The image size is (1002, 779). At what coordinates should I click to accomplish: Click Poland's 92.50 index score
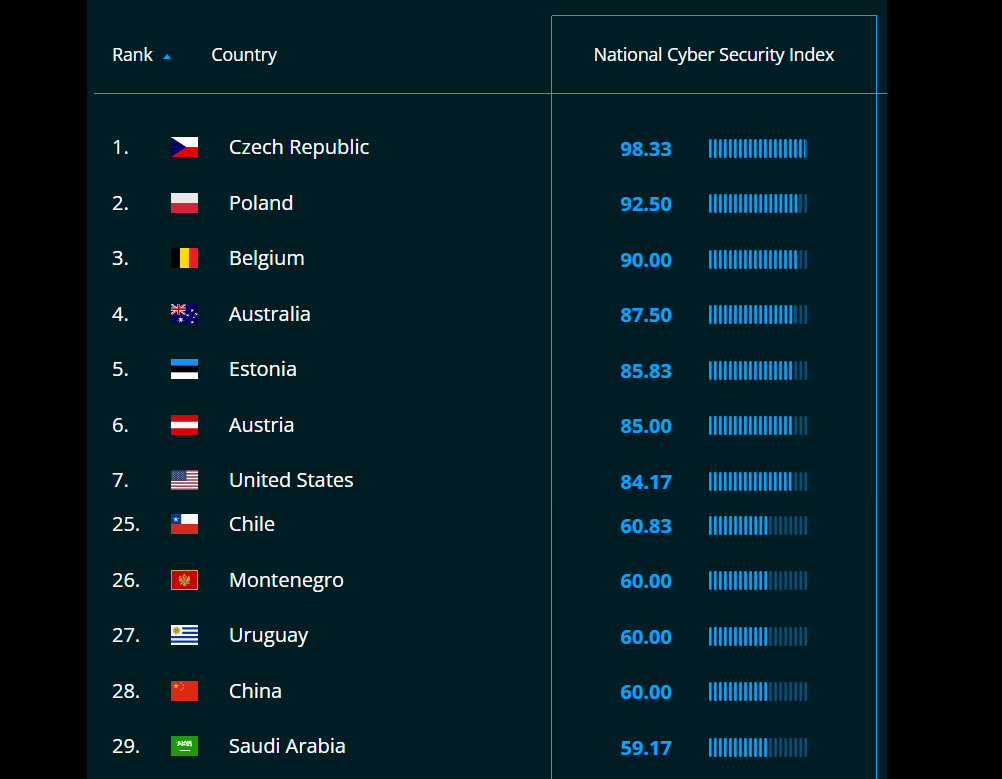pyautogui.click(x=646, y=204)
